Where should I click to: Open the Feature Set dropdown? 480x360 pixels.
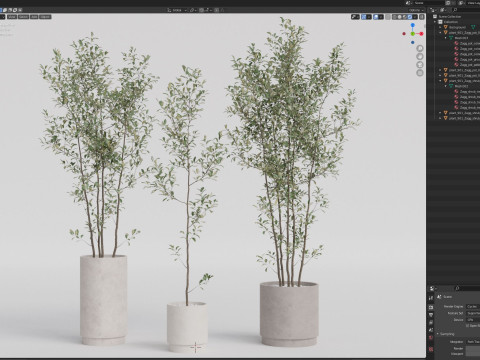473,313
